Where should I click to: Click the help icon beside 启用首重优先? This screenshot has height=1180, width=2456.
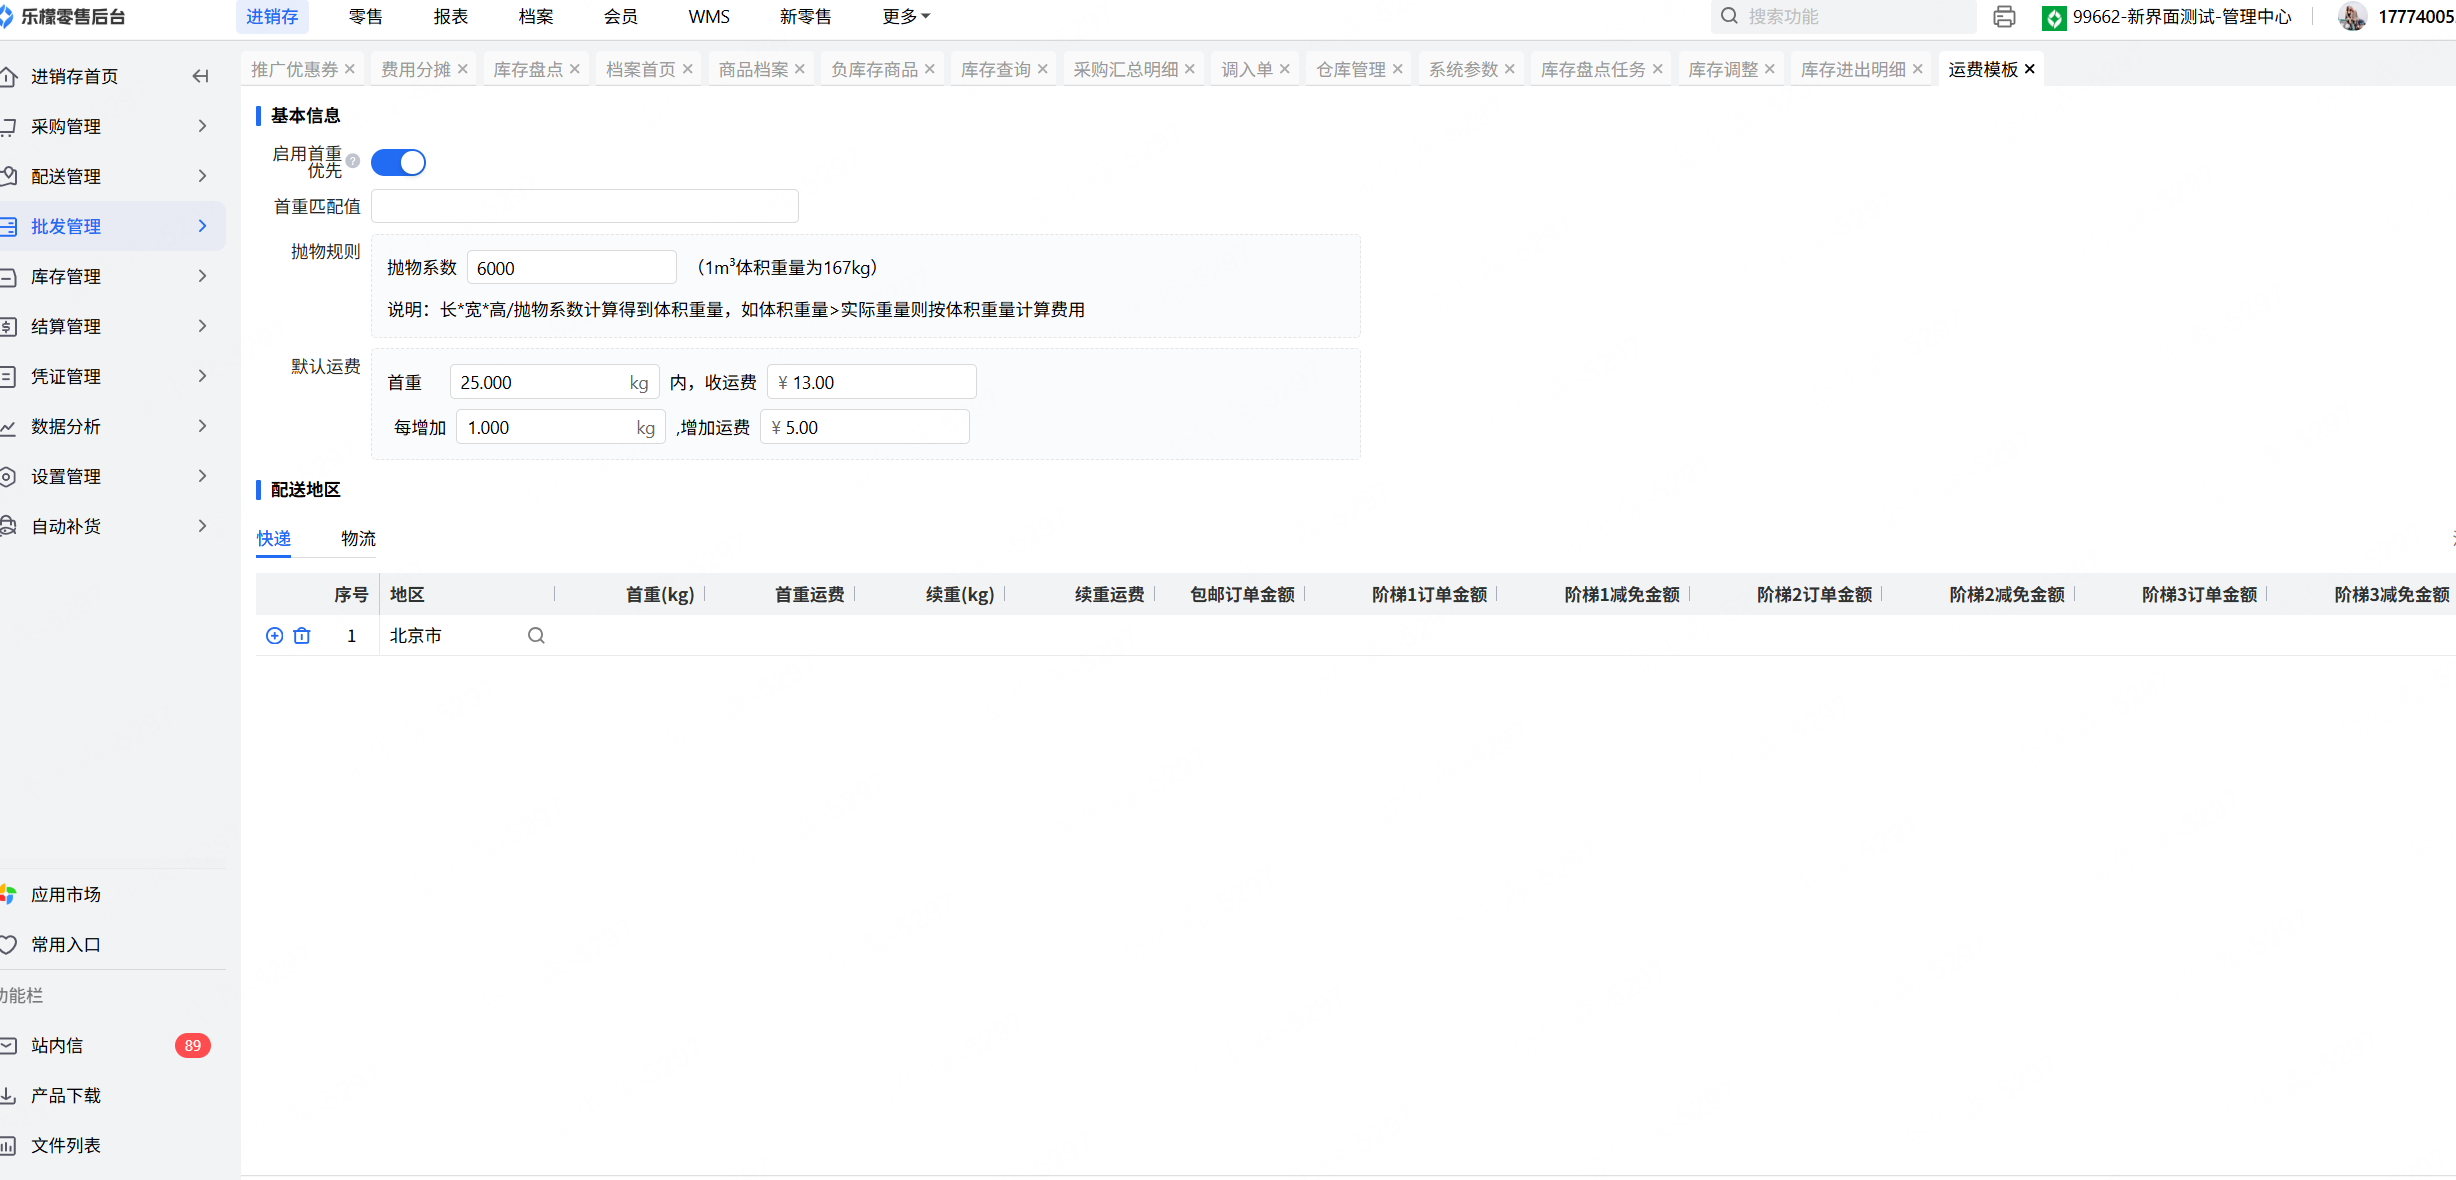[x=353, y=161]
